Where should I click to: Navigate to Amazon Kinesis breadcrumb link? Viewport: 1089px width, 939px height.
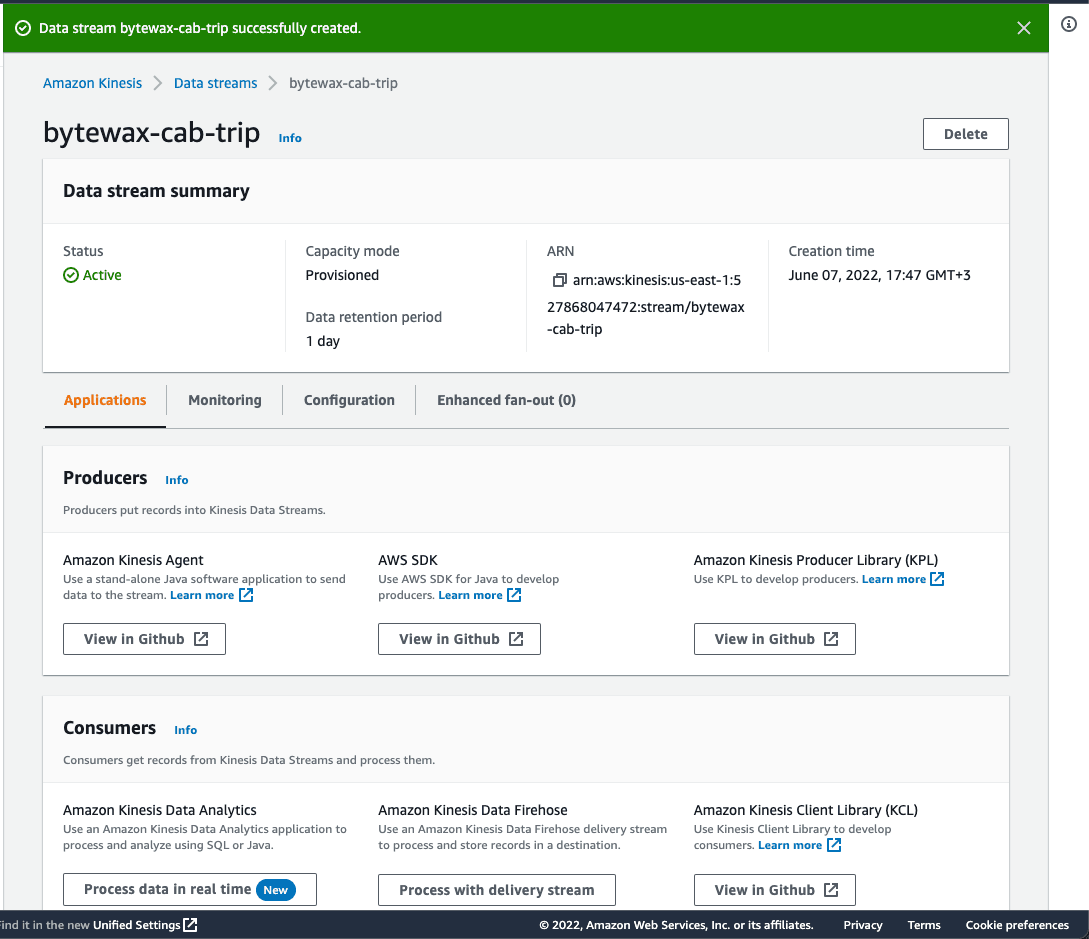(92, 83)
